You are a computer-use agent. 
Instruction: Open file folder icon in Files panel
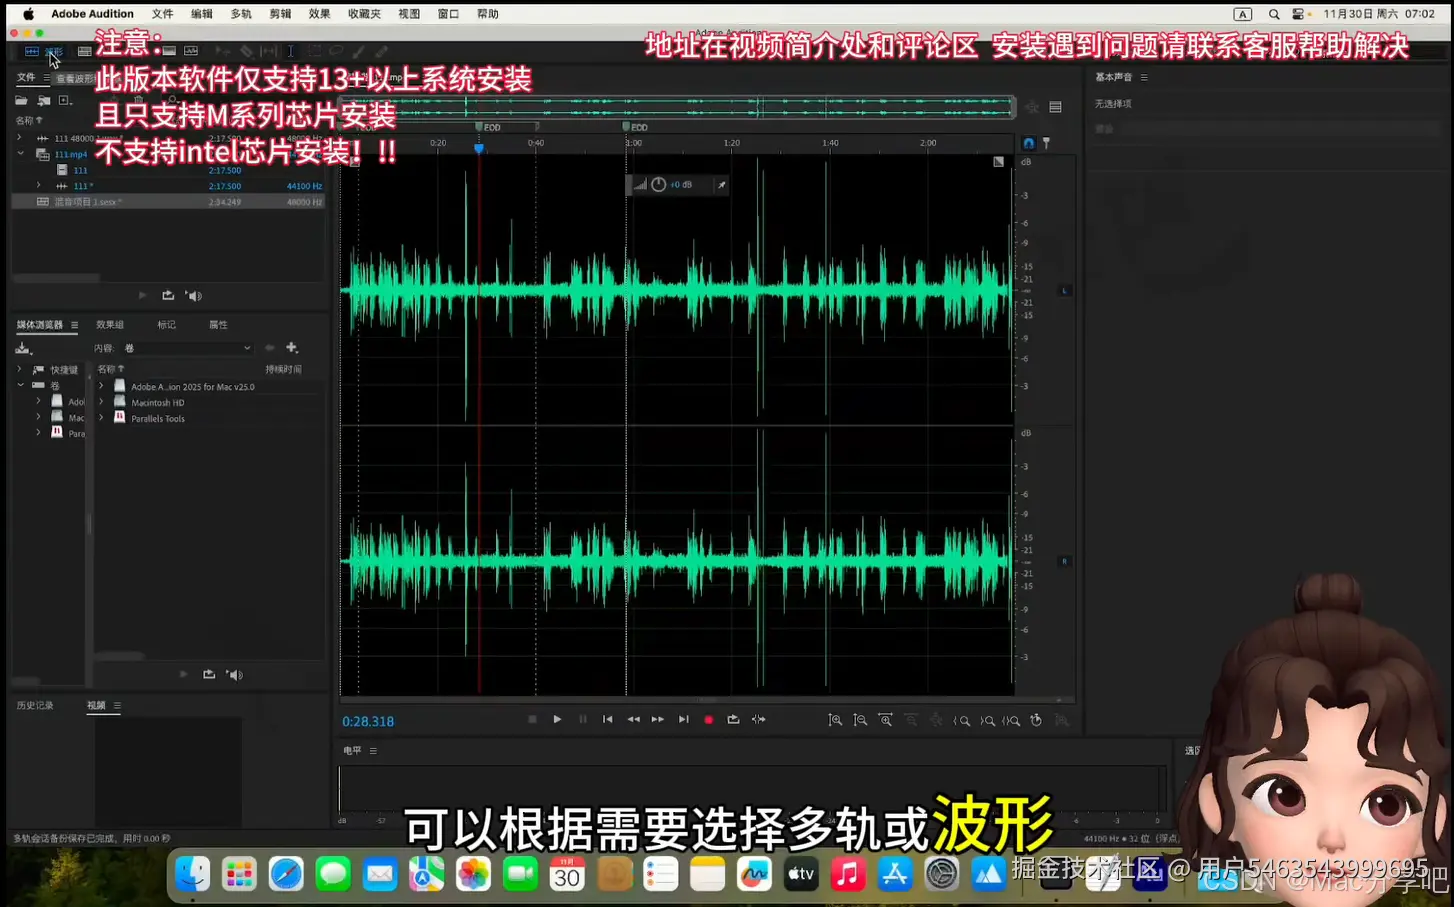click(x=21, y=100)
